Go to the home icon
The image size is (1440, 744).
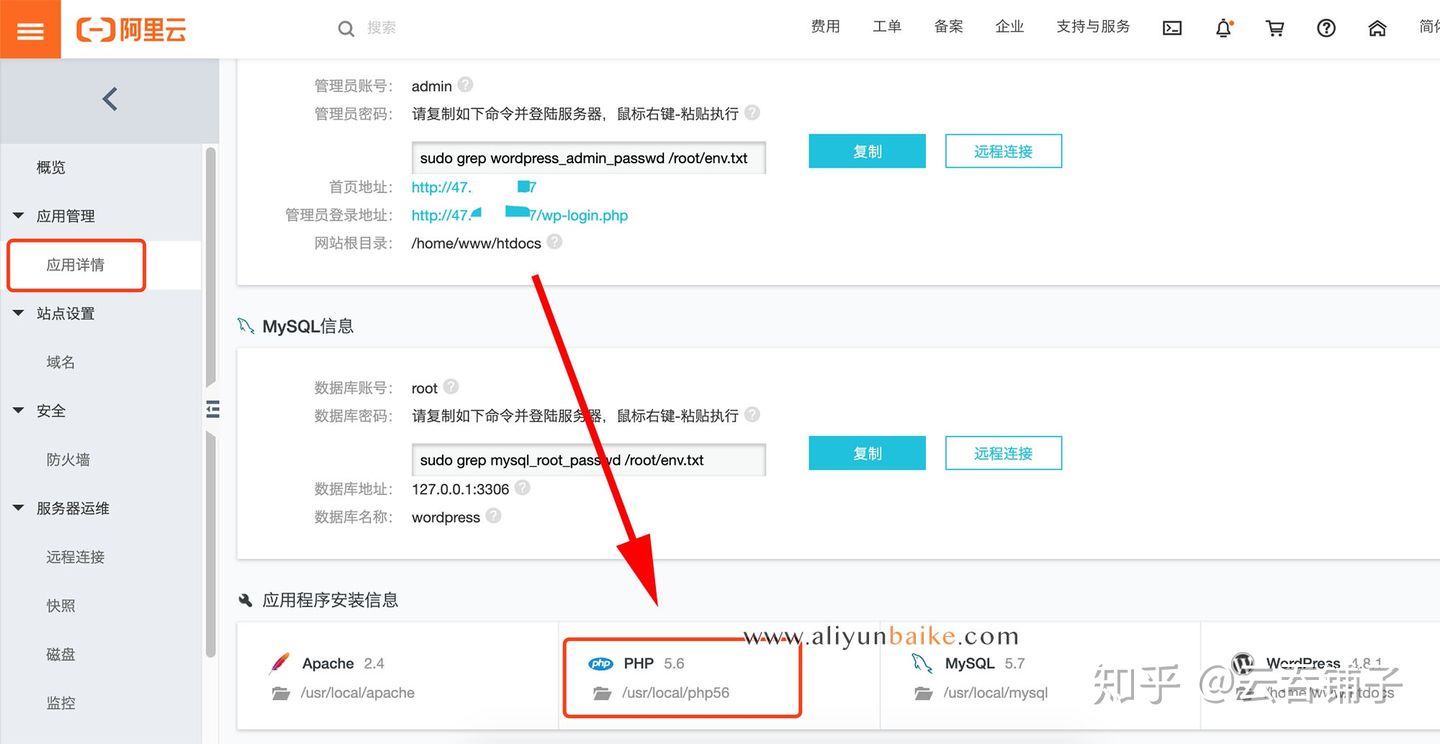click(1378, 29)
